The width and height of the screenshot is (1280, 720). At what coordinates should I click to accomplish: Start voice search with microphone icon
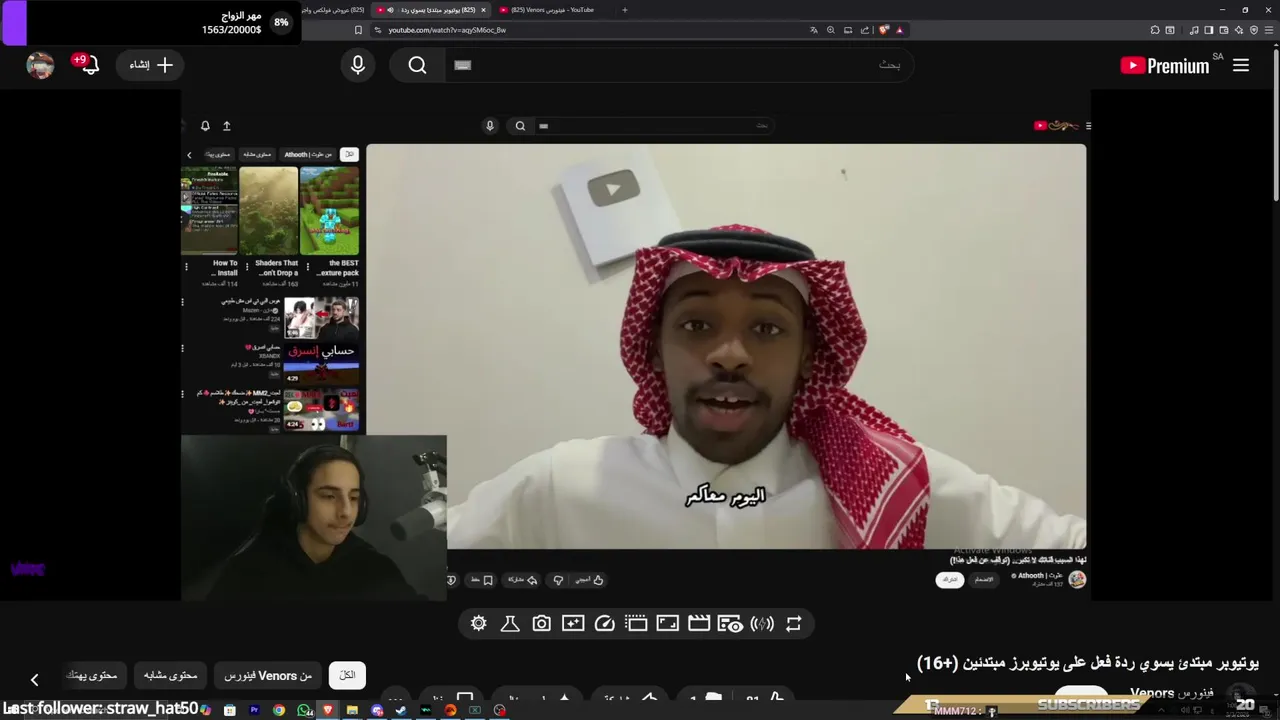(x=358, y=65)
